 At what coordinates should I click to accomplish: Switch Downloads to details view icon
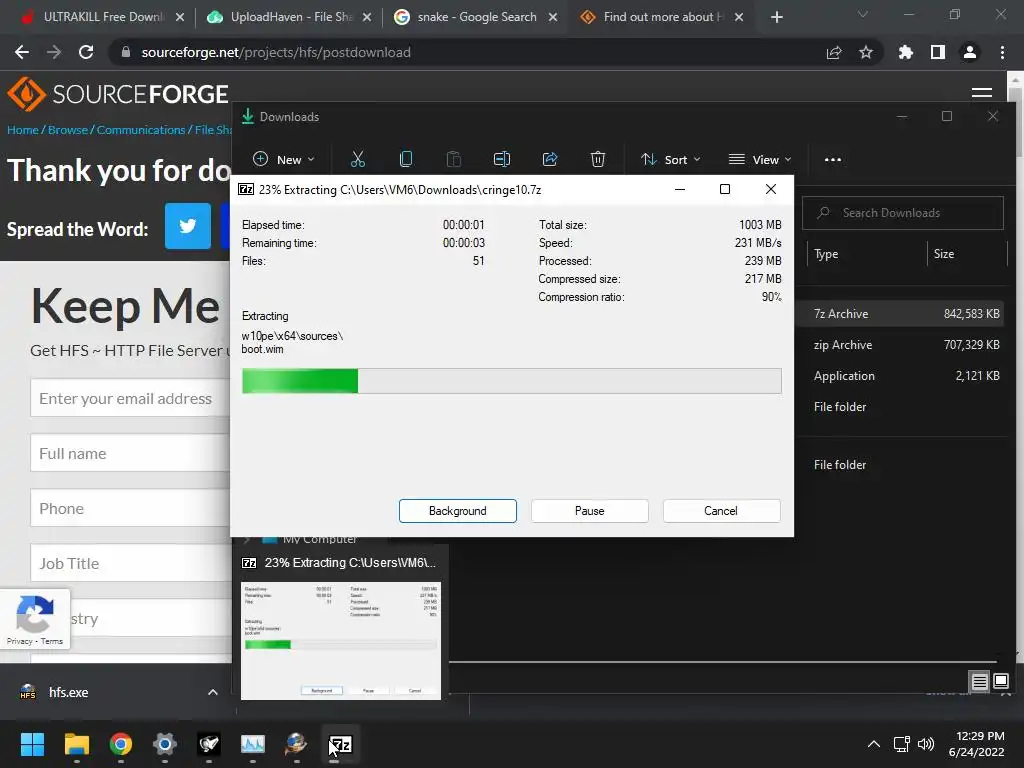980,682
